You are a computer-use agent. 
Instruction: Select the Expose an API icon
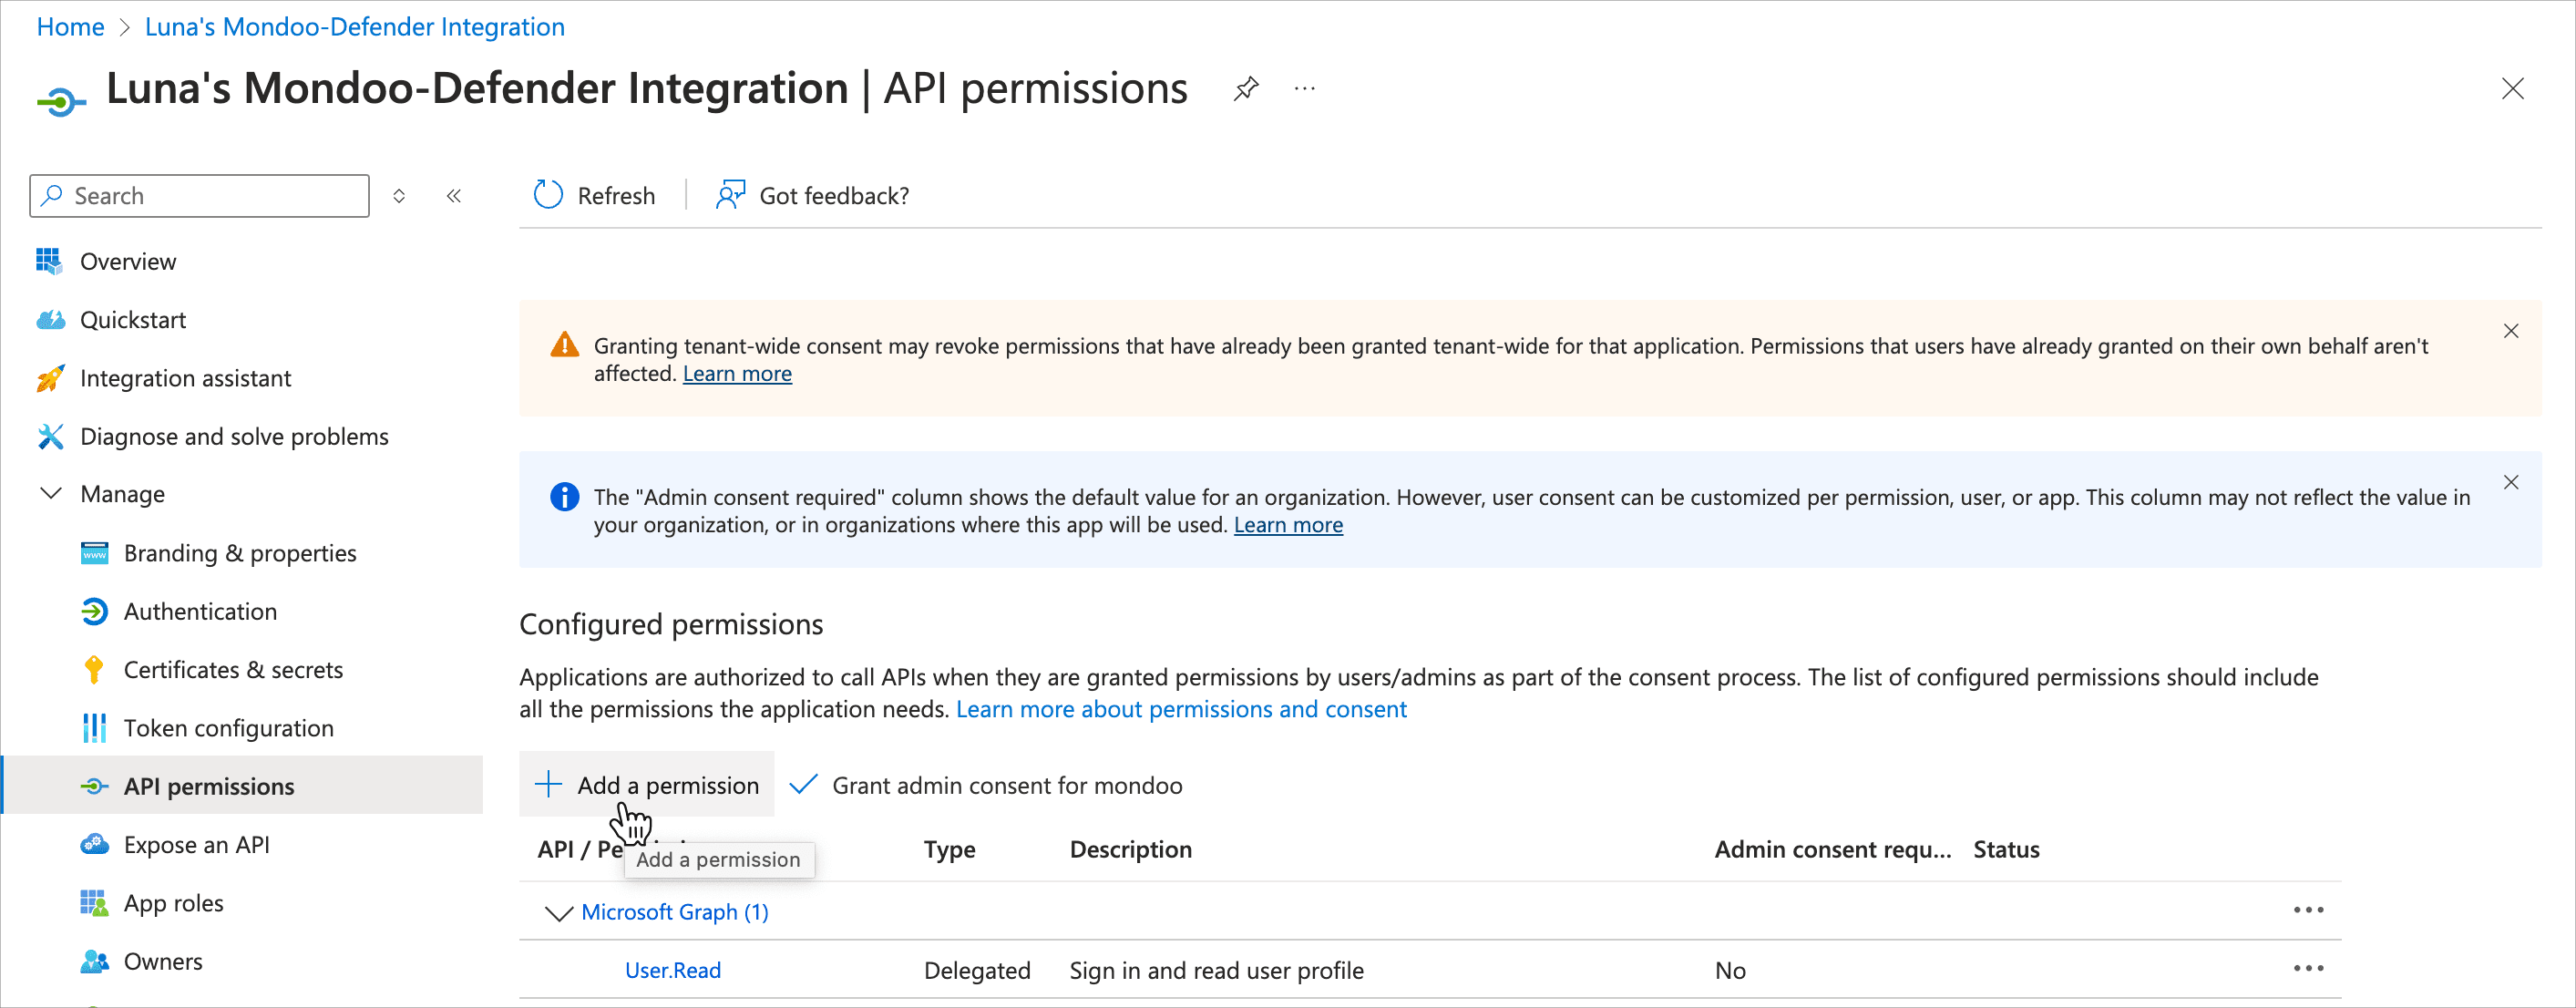pos(94,844)
